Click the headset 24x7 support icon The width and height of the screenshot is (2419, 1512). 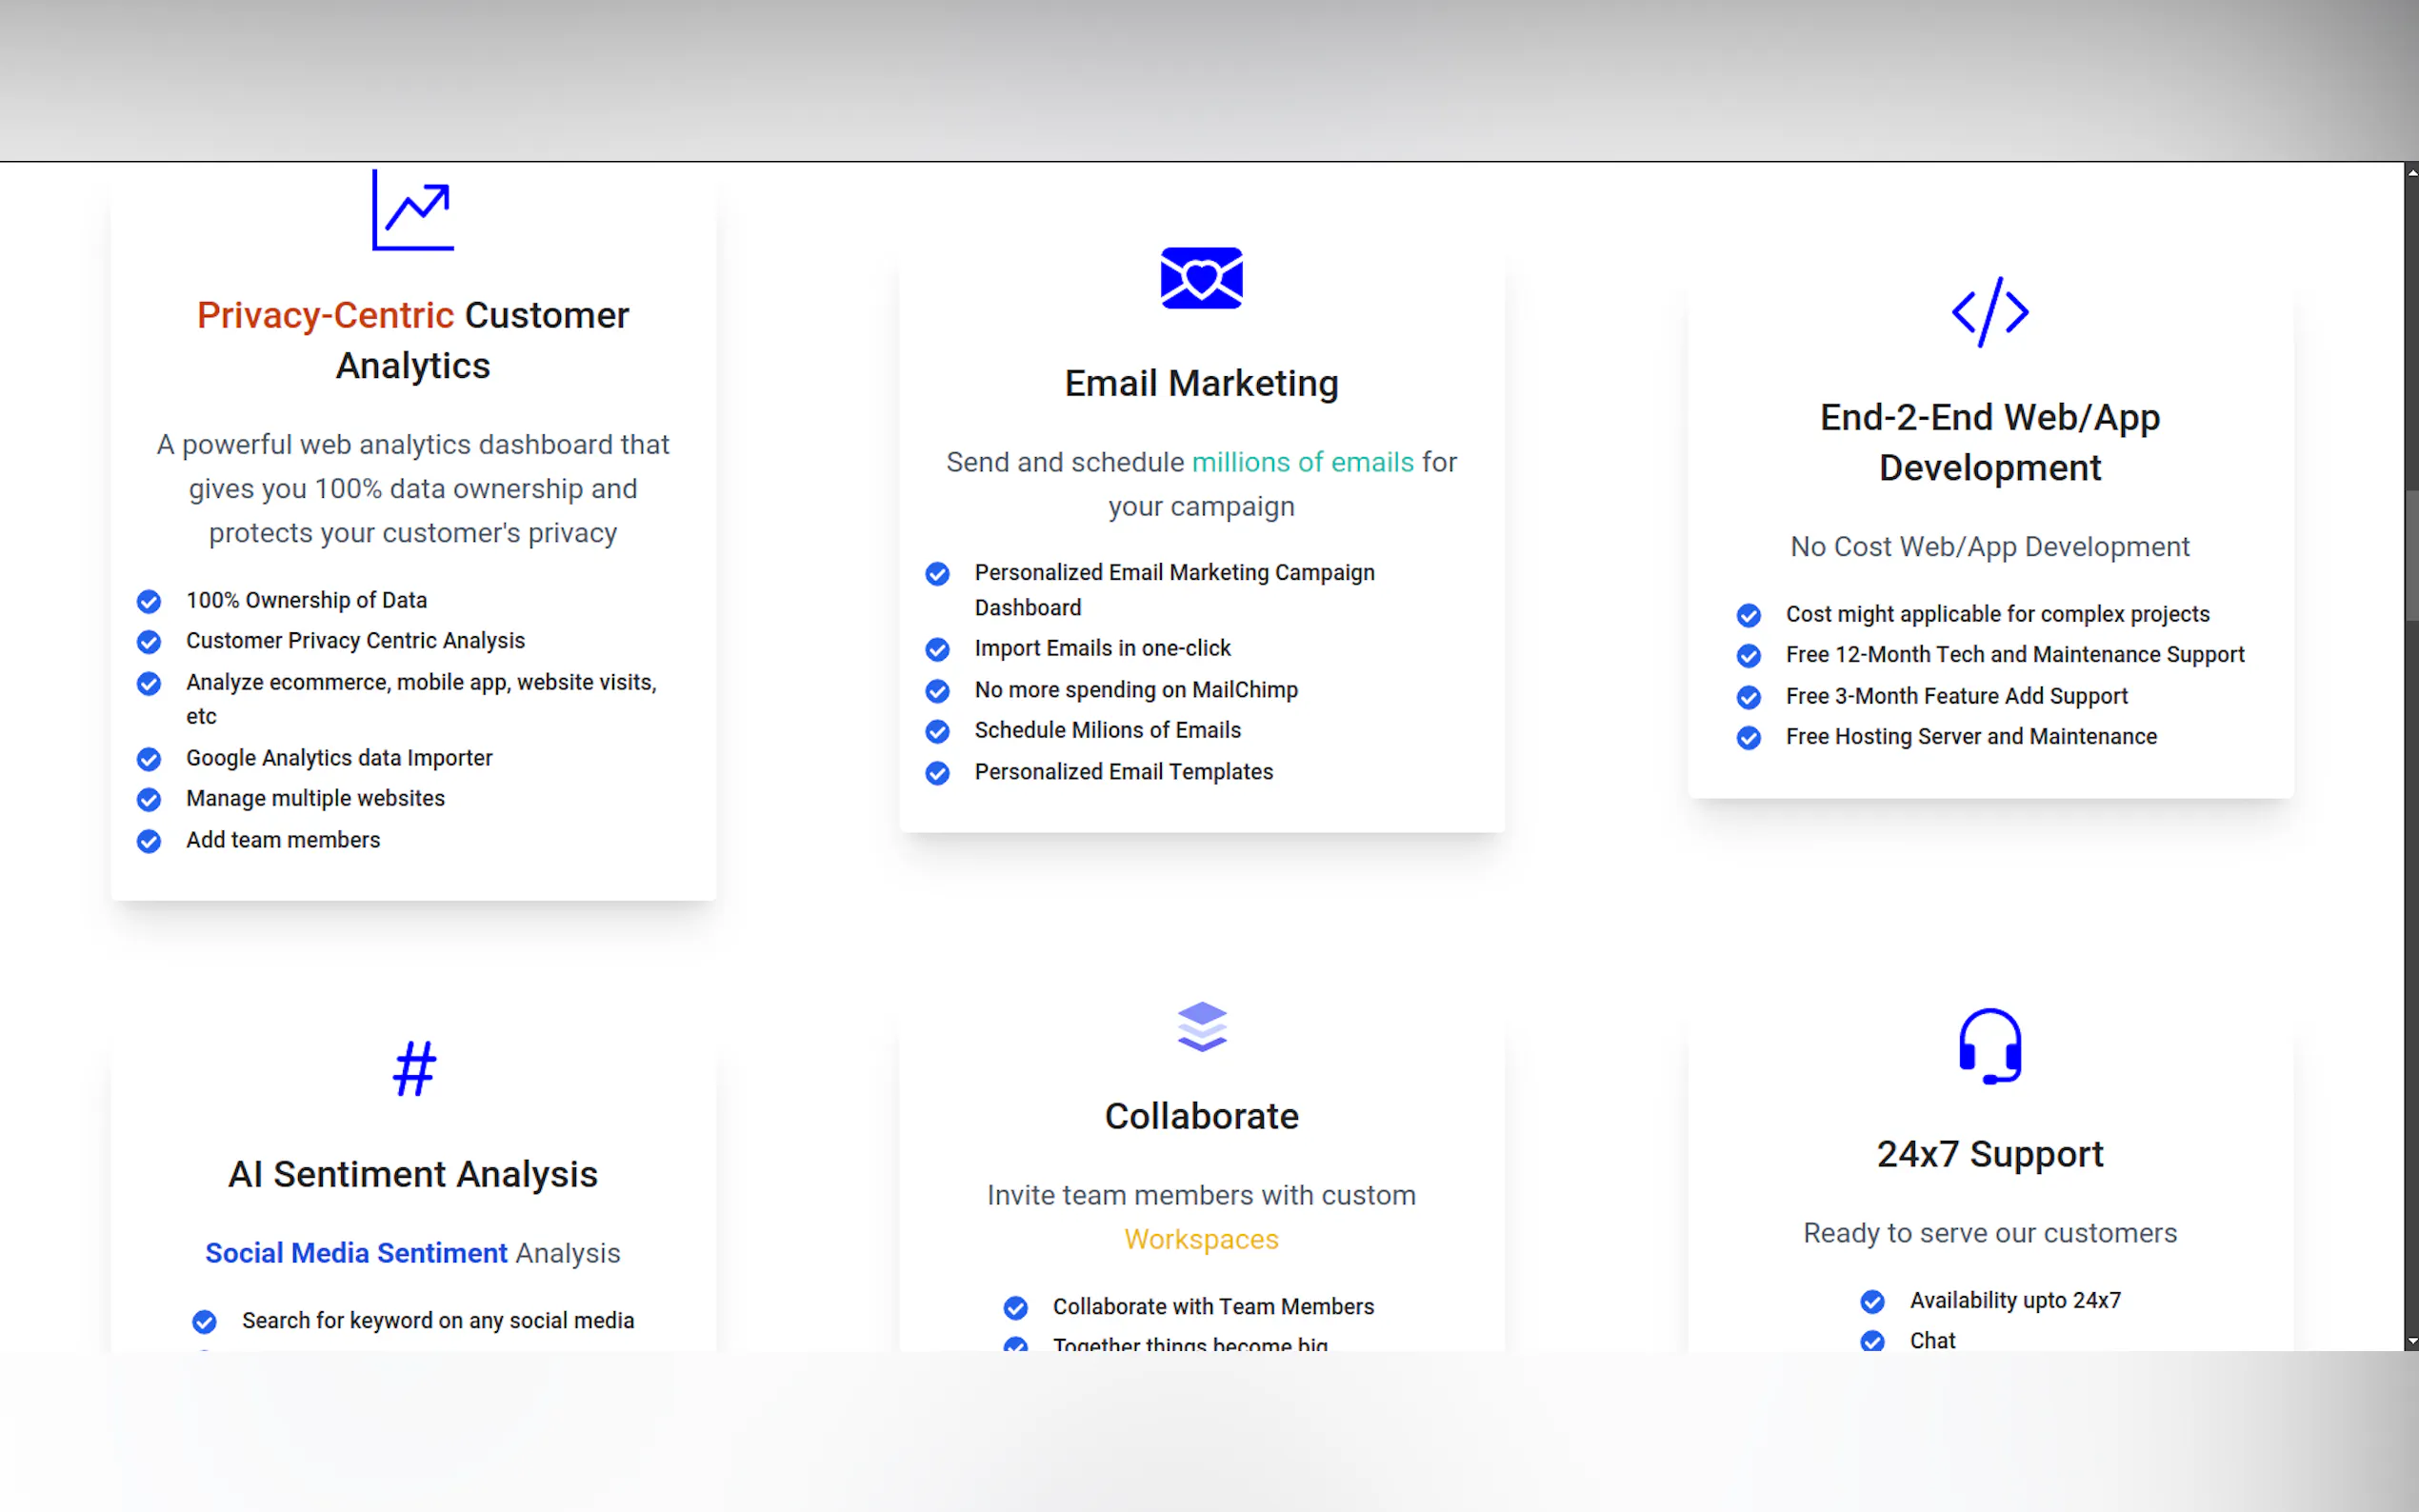tap(1989, 1046)
